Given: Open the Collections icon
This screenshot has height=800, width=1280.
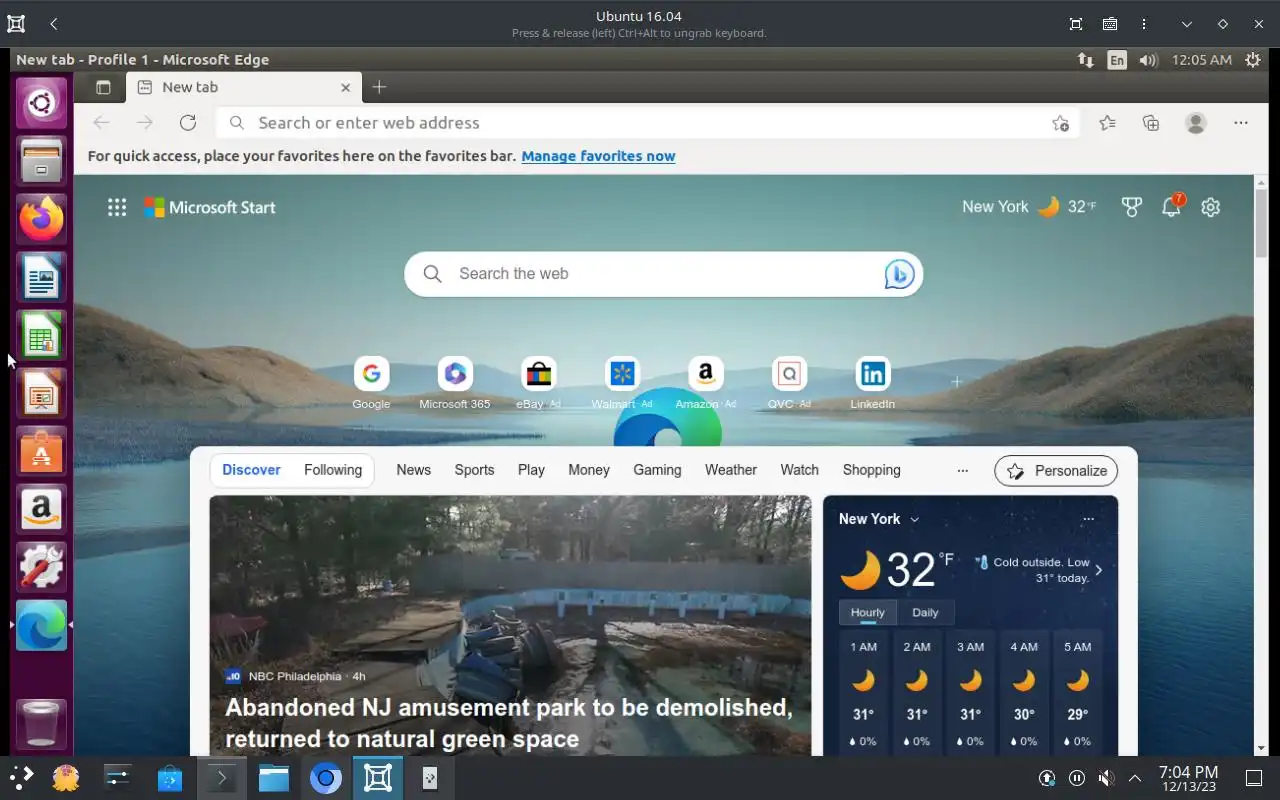Looking at the screenshot, I should pyautogui.click(x=1151, y=123).
